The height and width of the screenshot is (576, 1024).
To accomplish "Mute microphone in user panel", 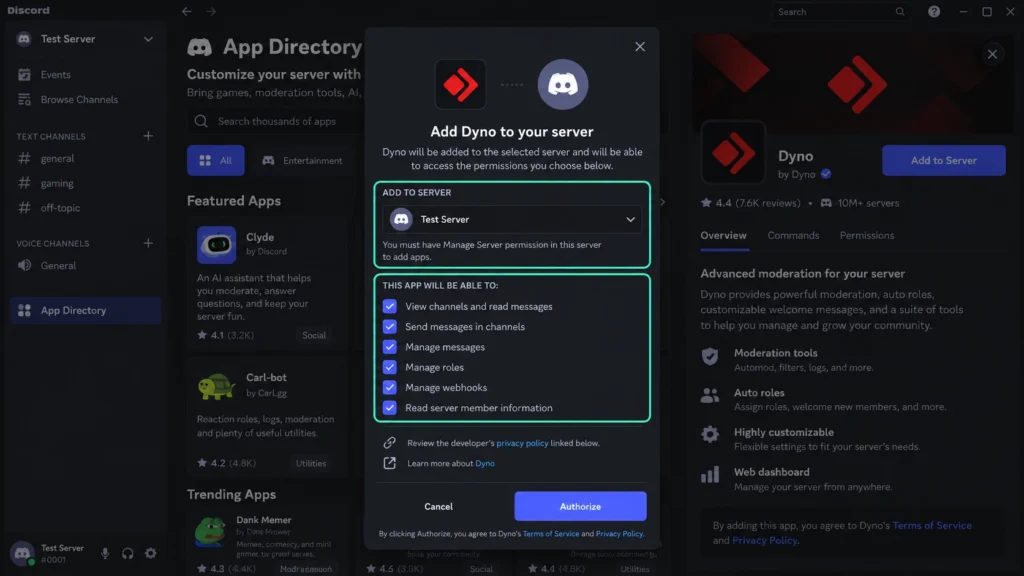I will click(104, 553).
